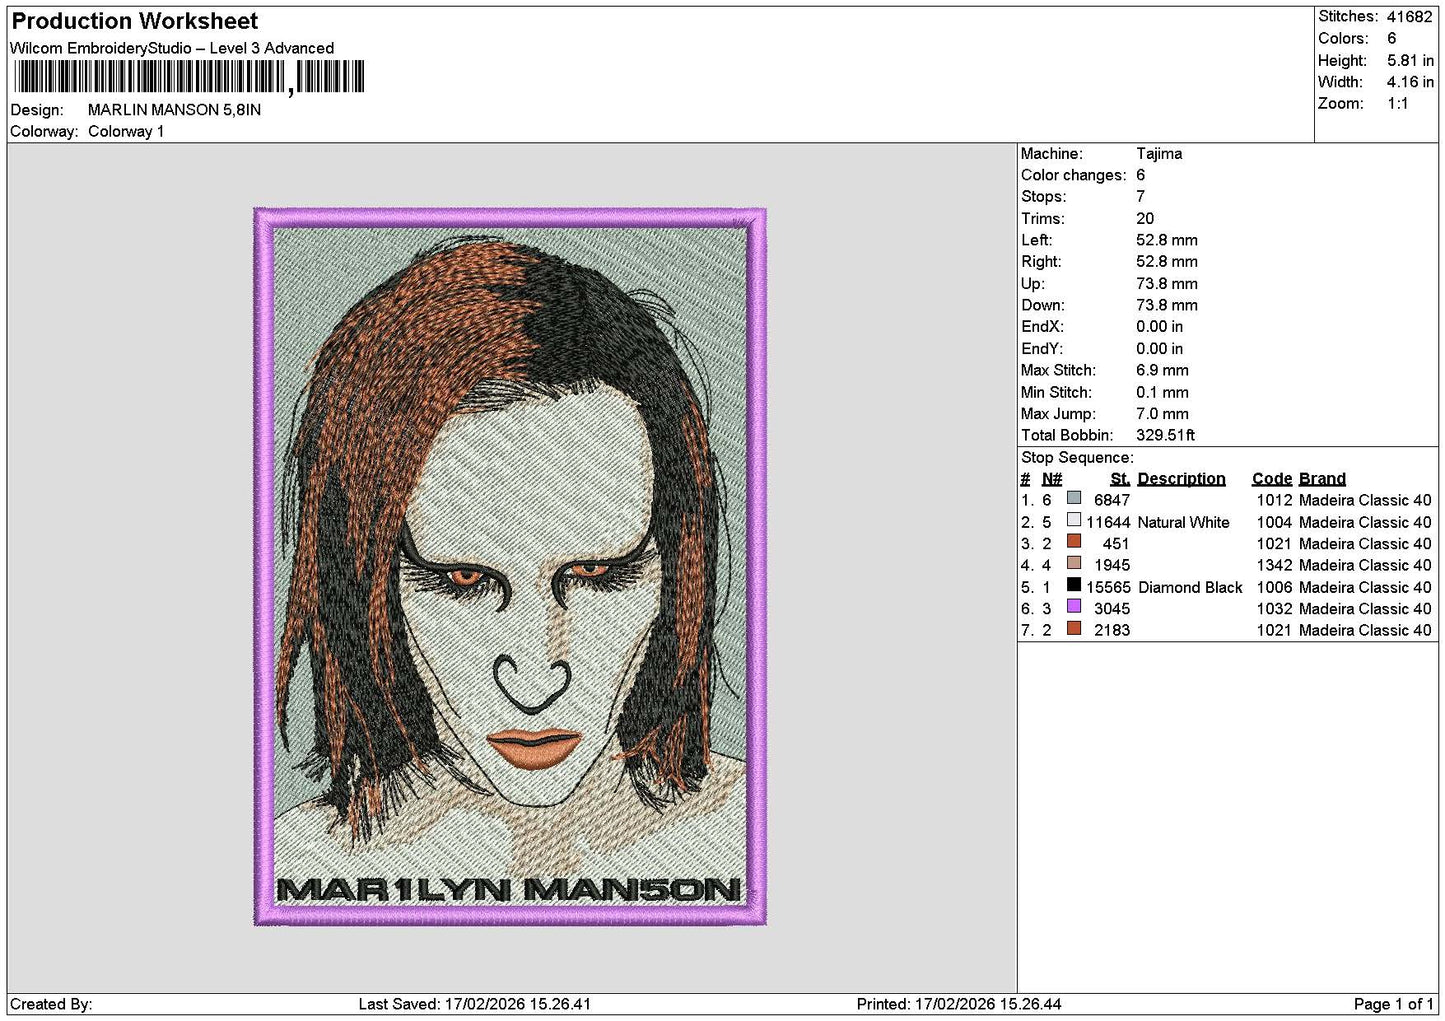Click the Down value 73.8 mm

pyautogui.click(x=1167, y=305)
